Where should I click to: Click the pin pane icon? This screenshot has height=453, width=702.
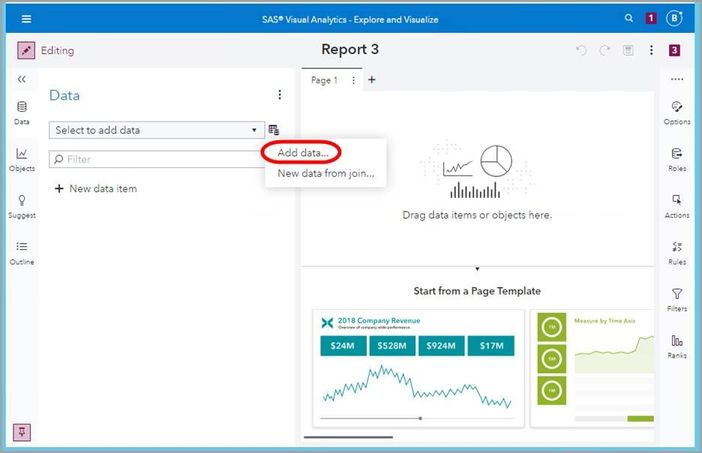(21, 432)
